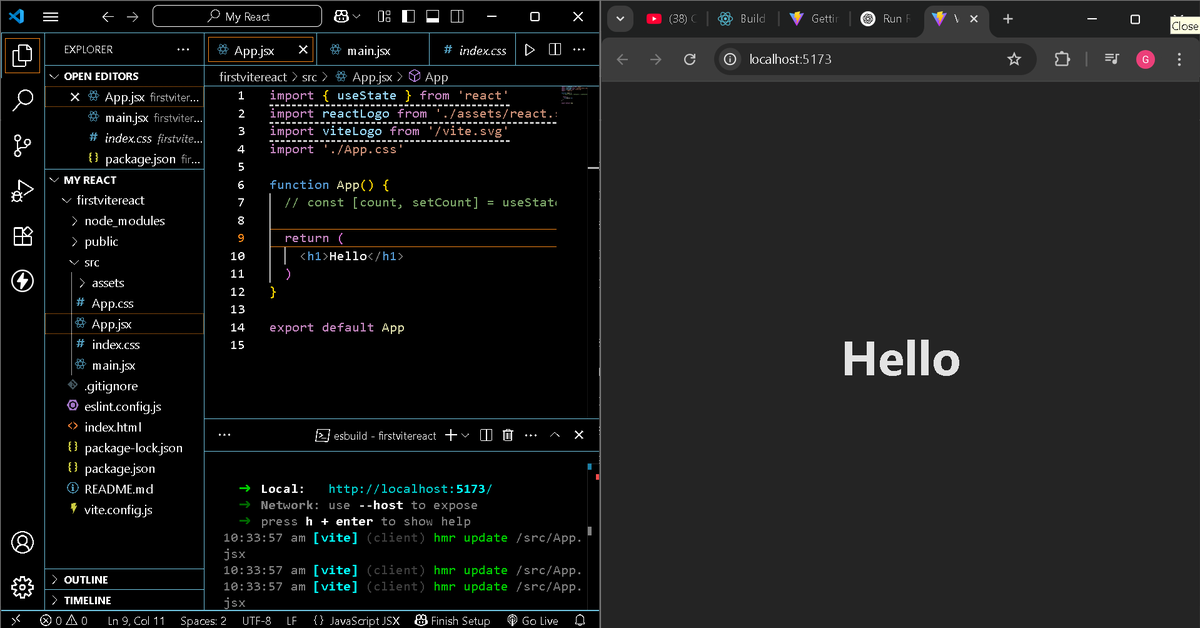Open Run and Debug view
Image resolution: width=1200 pixels, height=628 pixels.
(x=22, y=192)
